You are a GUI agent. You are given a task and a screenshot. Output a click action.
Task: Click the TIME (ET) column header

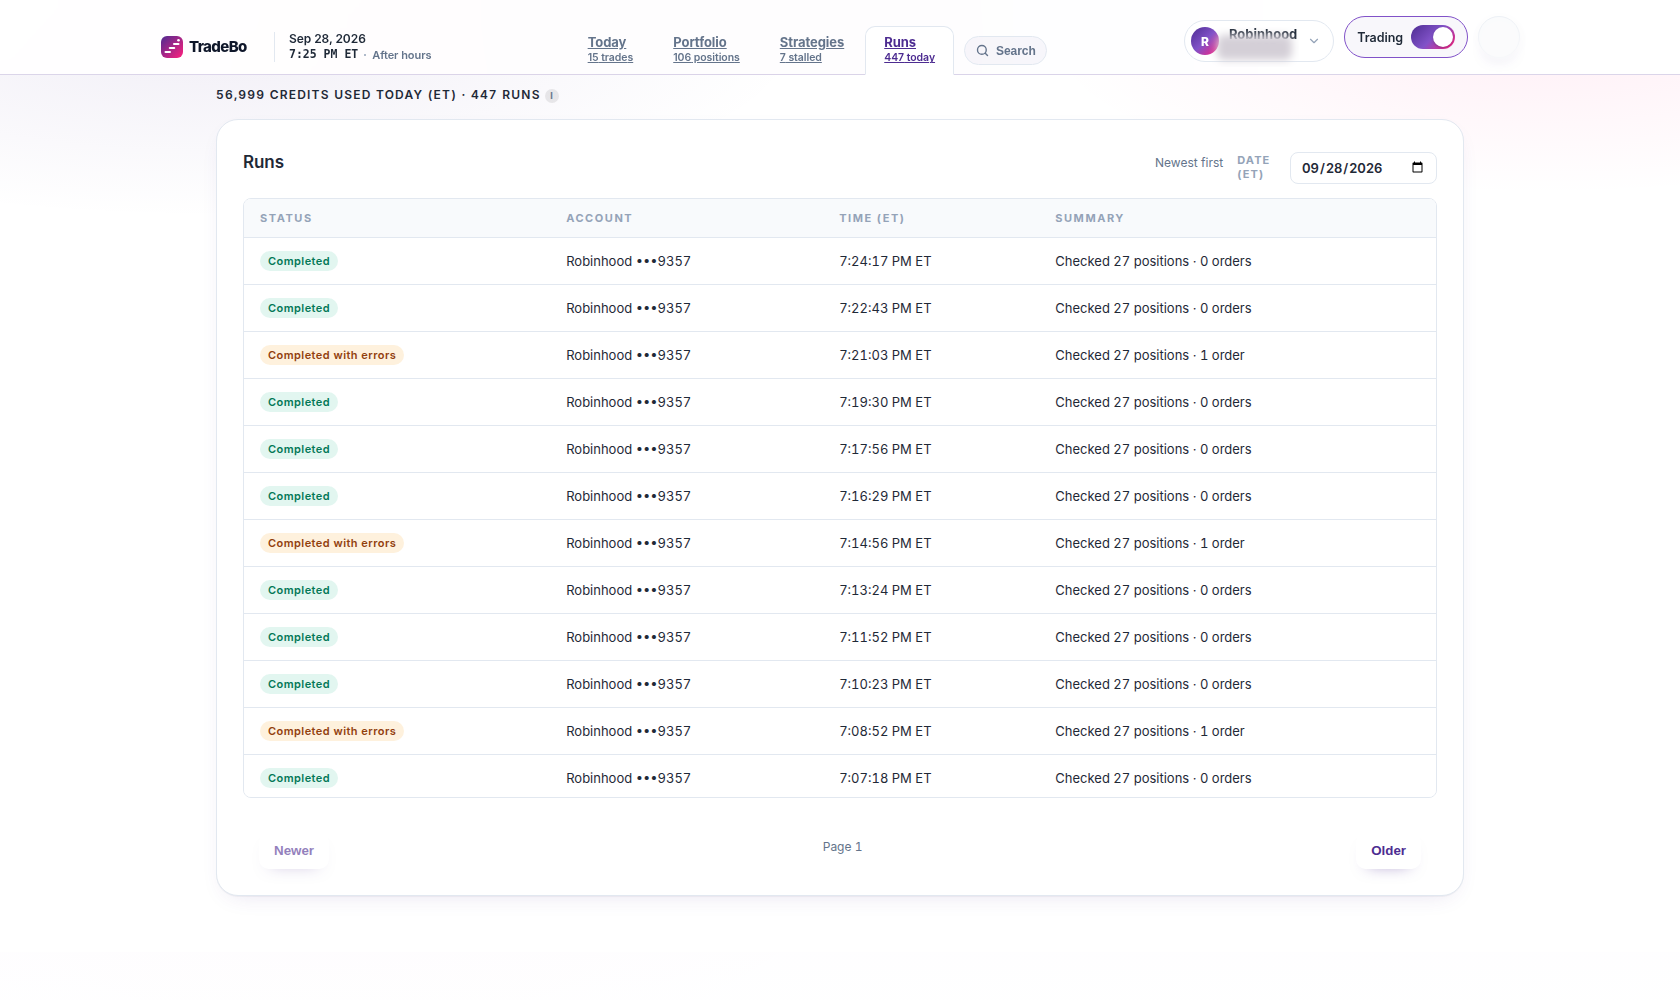tap(872, 218)
